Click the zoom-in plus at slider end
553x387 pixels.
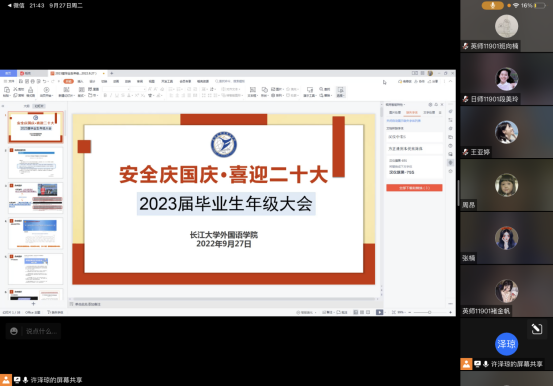(x=450, y=312)
